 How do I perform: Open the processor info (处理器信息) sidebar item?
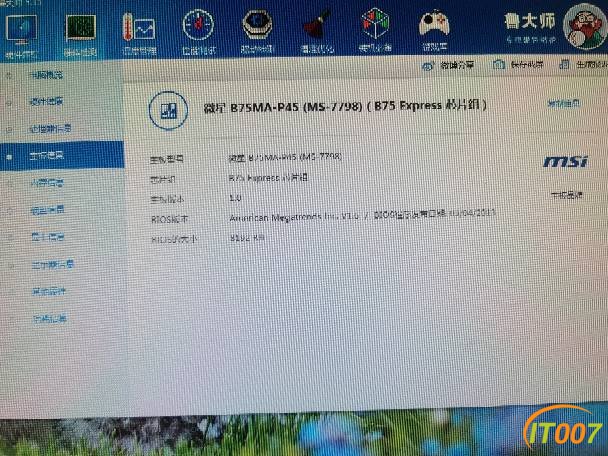50,128
